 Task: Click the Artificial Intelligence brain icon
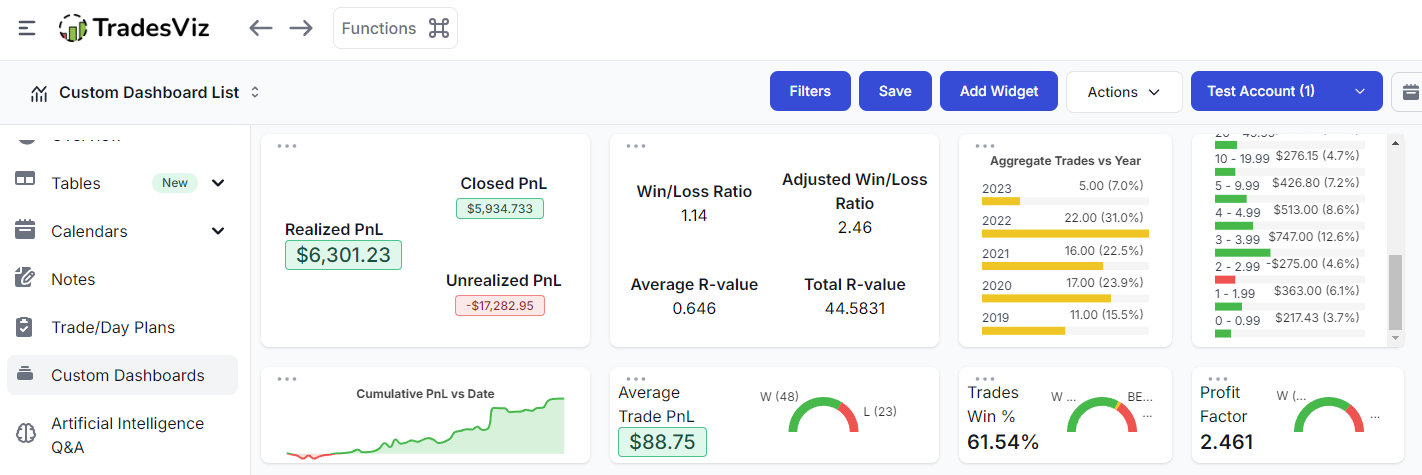25,433
